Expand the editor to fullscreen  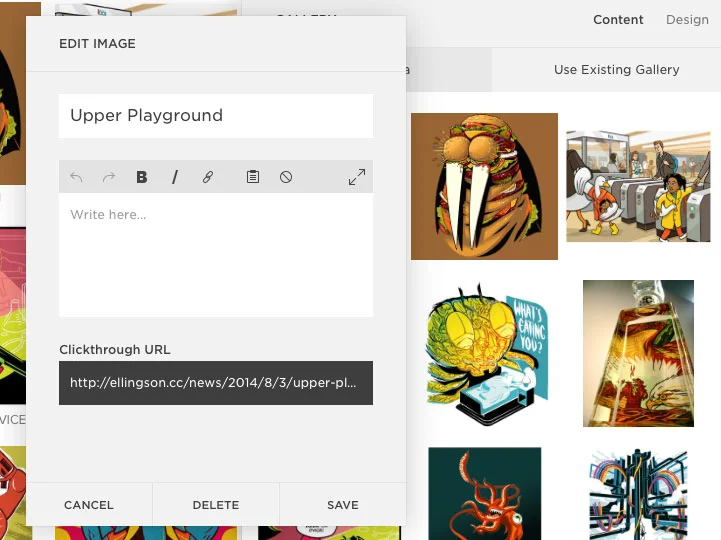(357, 177)
